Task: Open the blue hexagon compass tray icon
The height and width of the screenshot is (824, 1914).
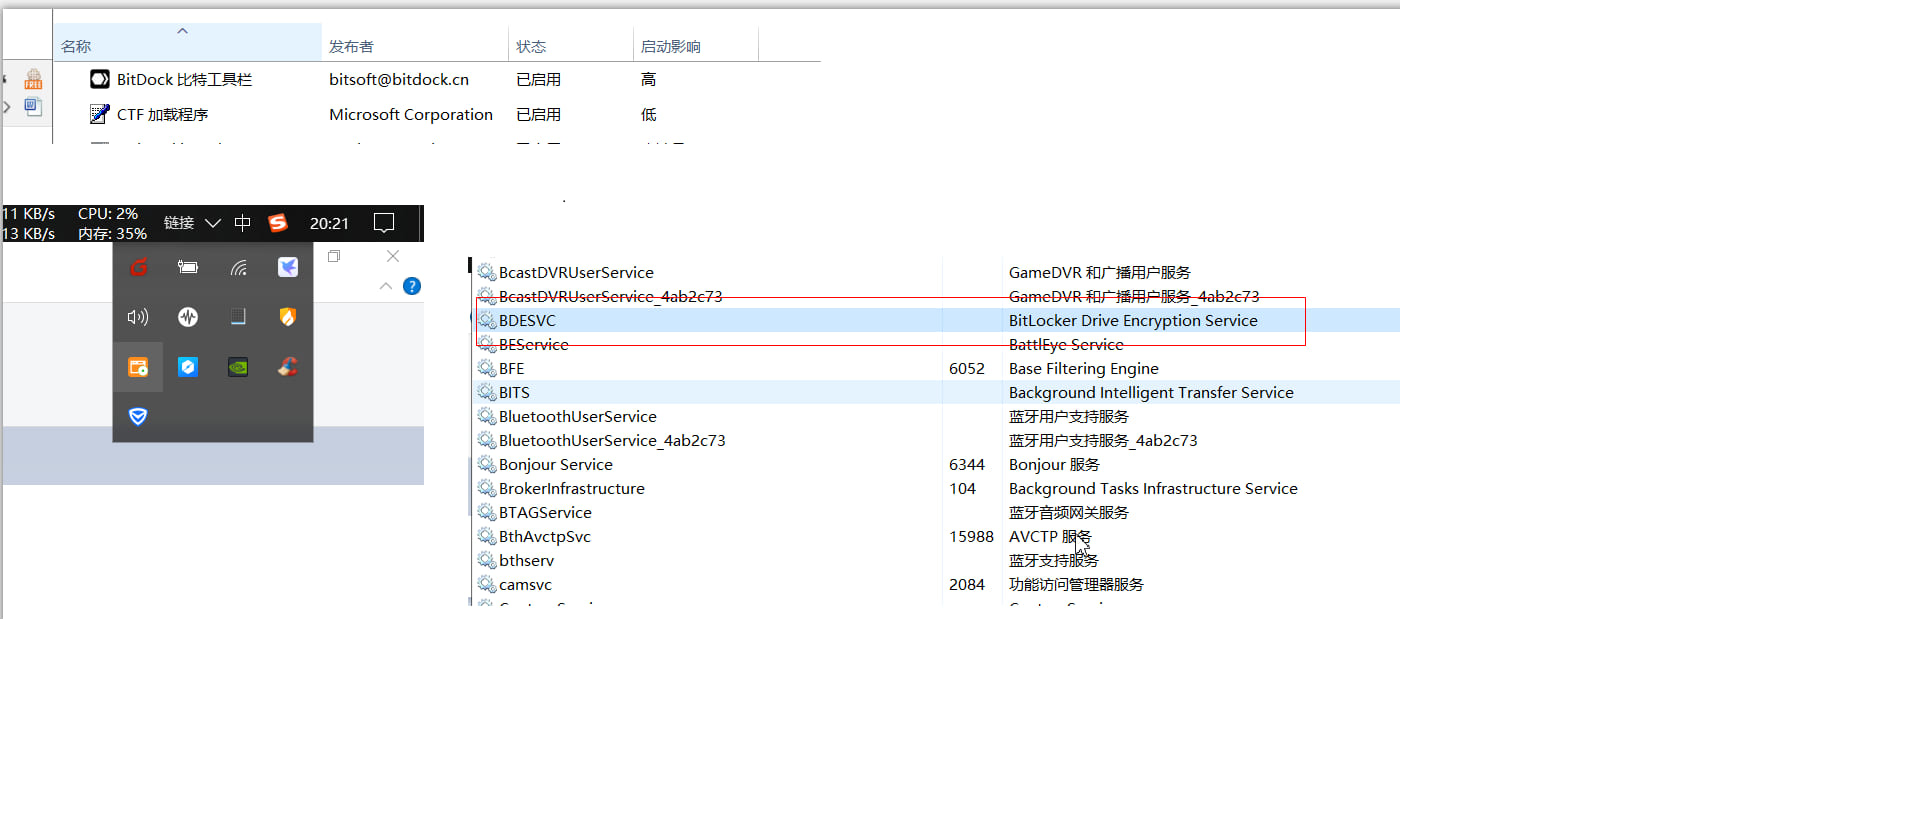Action: point(188,367)
